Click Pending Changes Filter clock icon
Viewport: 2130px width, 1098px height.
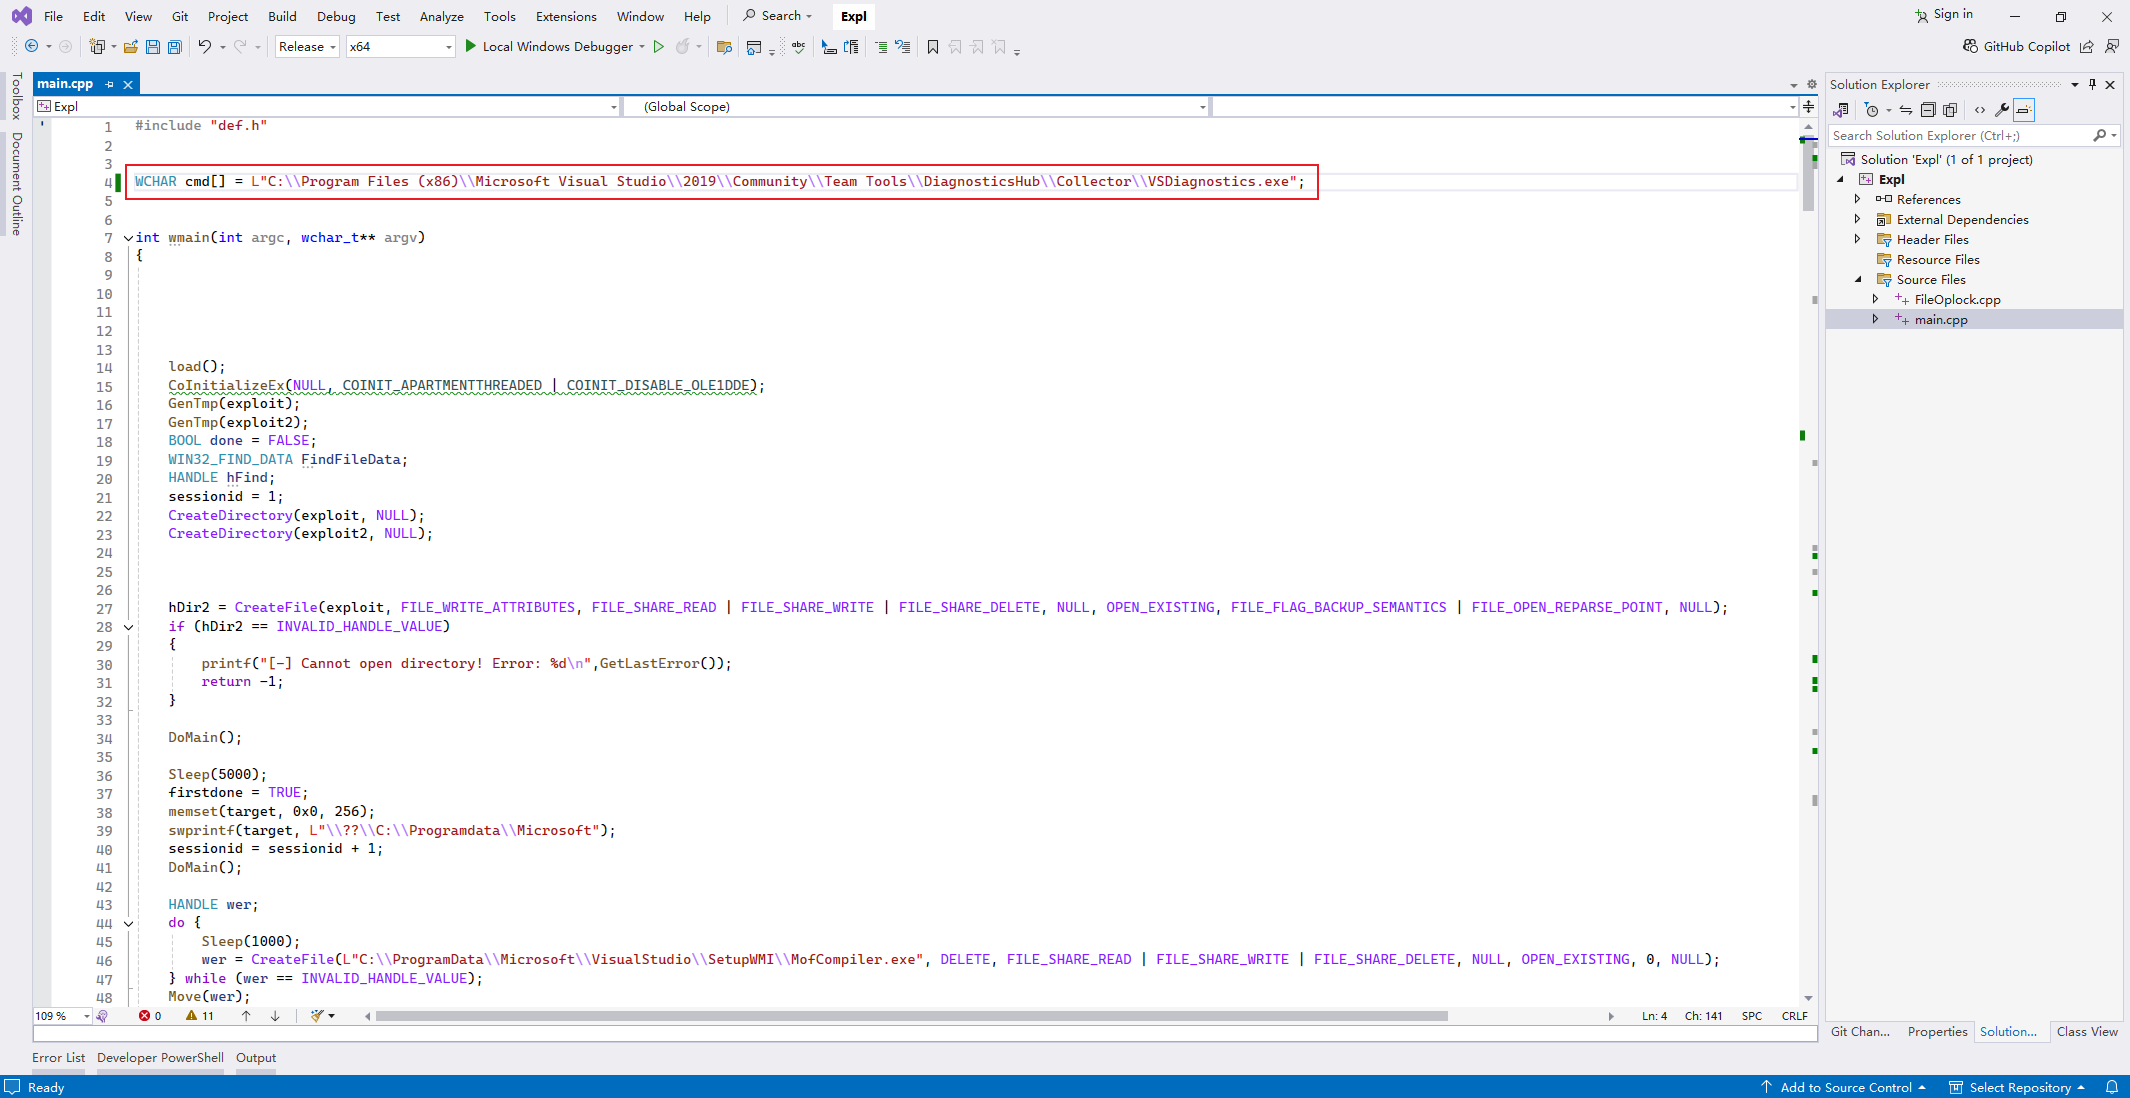point(1872,110)
